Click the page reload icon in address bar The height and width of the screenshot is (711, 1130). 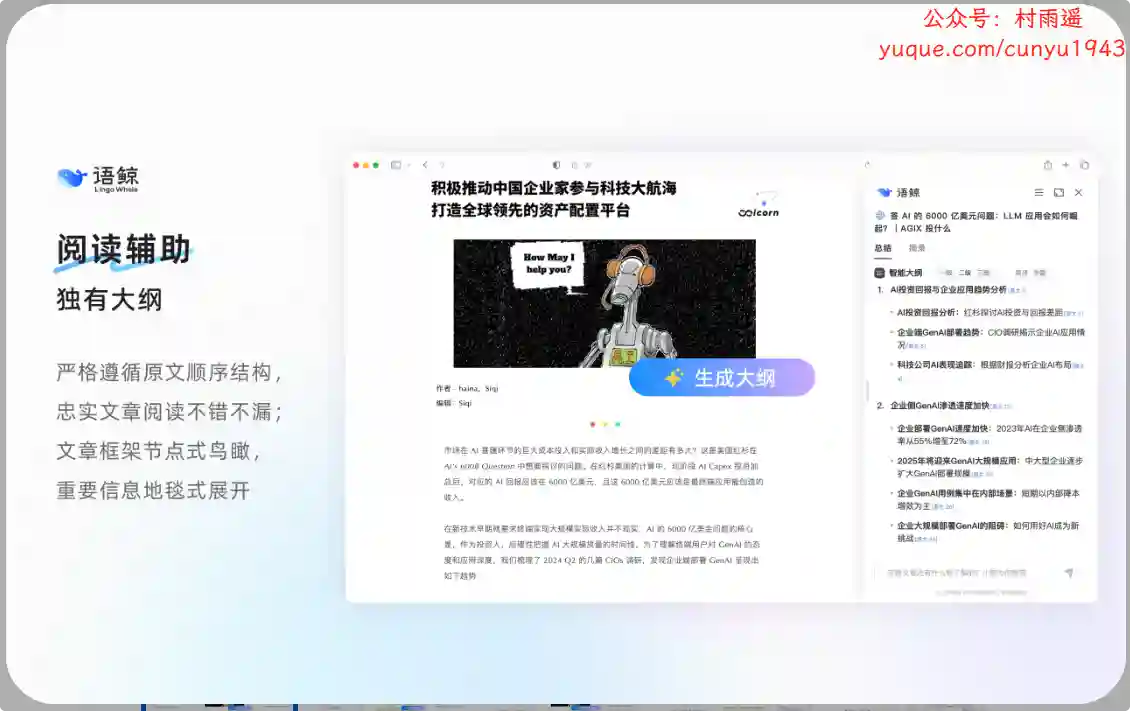click(868, 165)
